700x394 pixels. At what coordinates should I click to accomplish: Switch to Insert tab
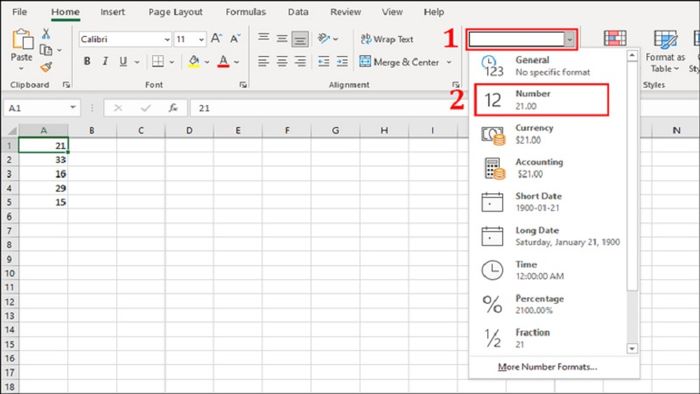coord(112,12)
